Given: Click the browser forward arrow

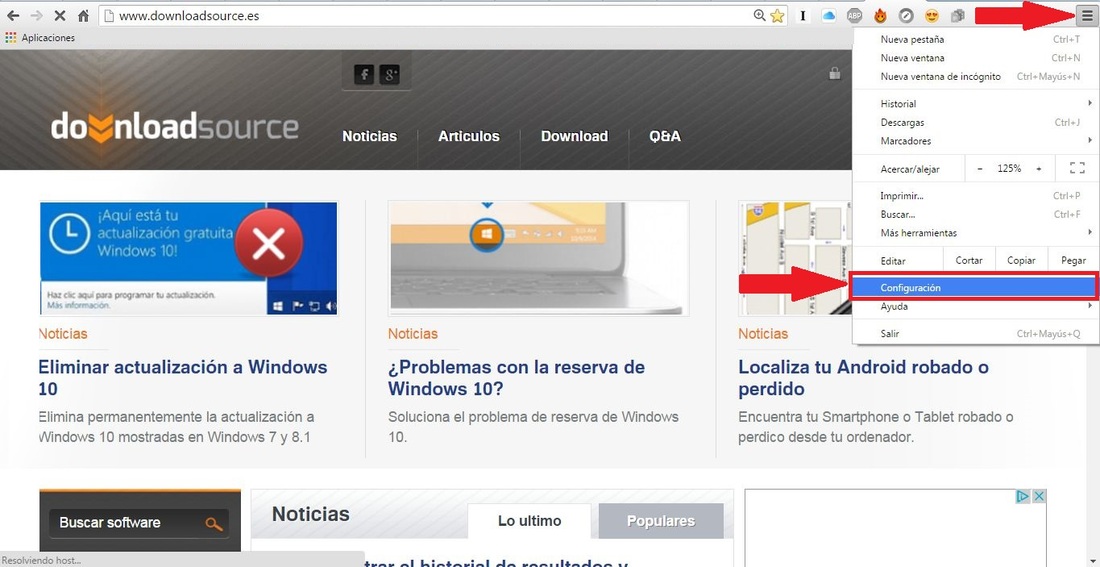Looking at the screenshot, I should (36, 15).
